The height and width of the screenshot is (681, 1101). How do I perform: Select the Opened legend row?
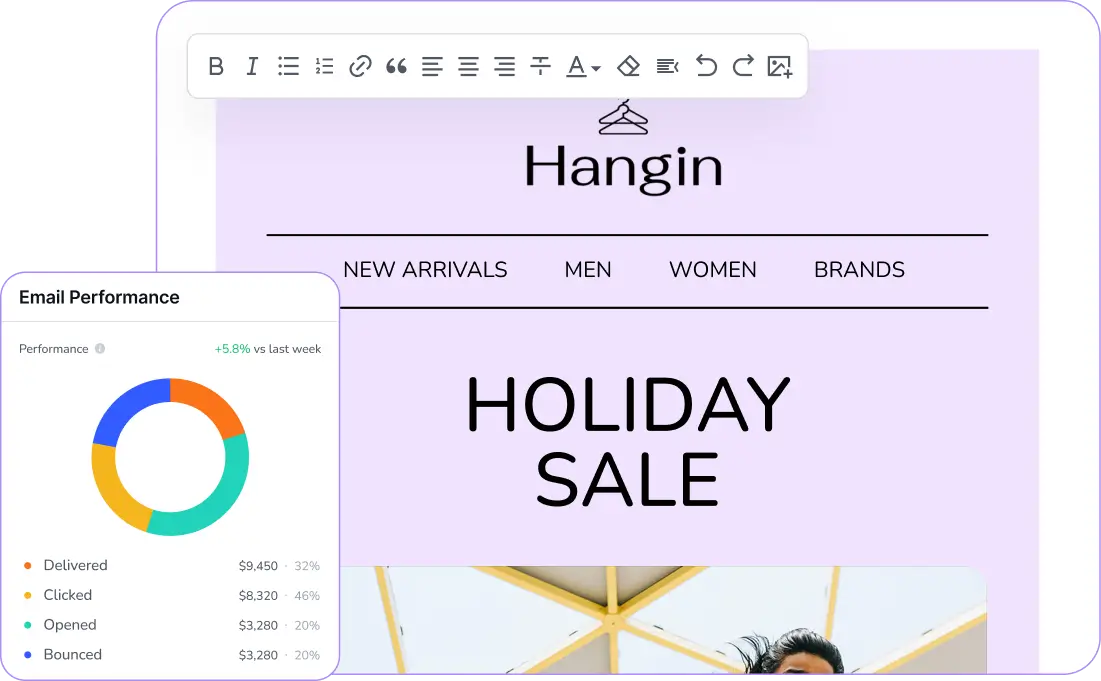point(172,625)
